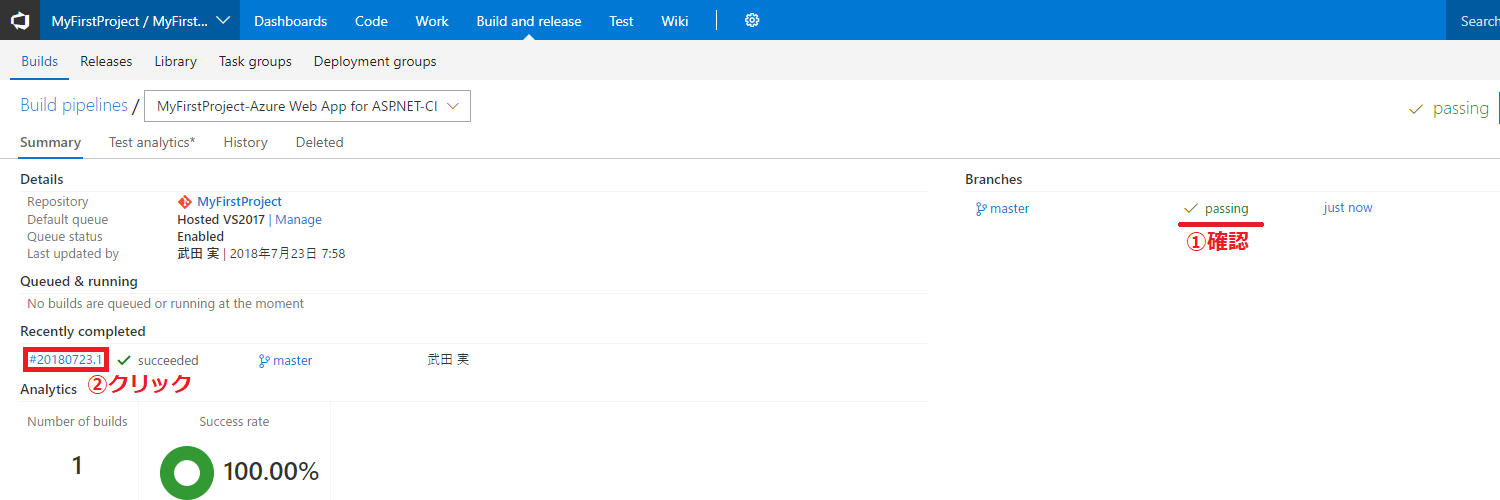Open the Deployment groups tab
The height and width of the screenshot is (500, 1500).
click(x=375, y=61)
